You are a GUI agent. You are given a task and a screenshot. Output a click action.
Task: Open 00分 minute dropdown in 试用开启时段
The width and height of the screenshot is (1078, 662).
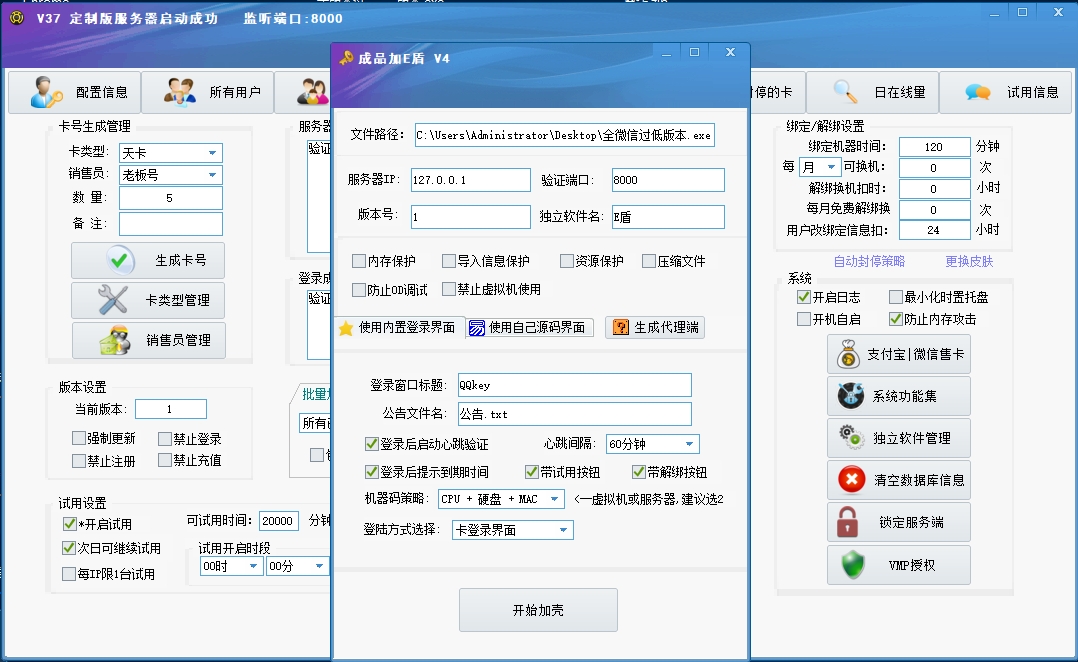coord(297,566)
